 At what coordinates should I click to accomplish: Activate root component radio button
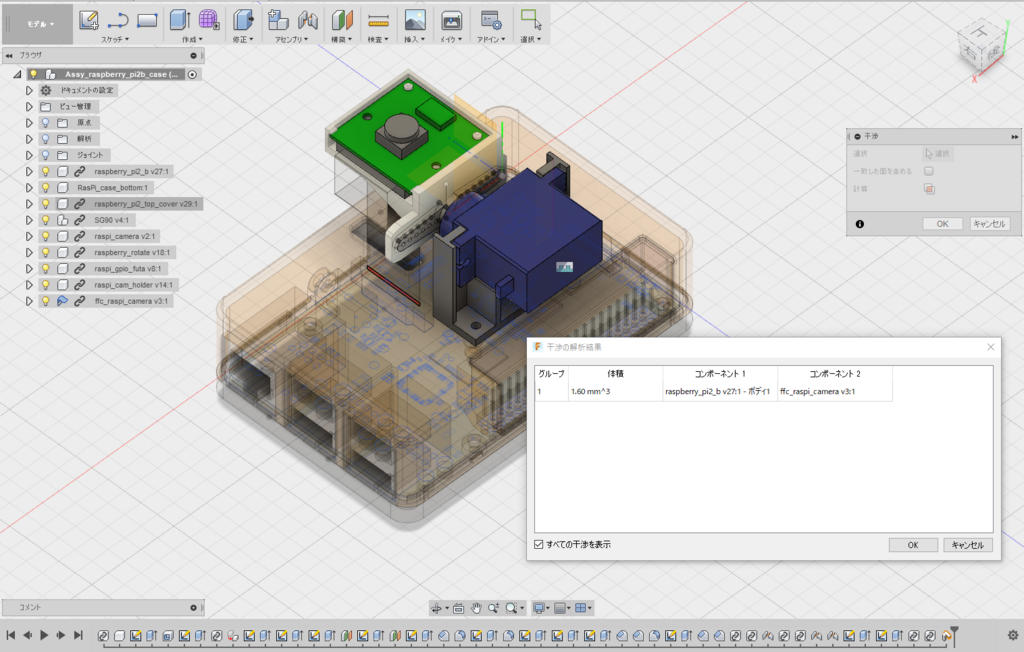[x=192, y=74]
